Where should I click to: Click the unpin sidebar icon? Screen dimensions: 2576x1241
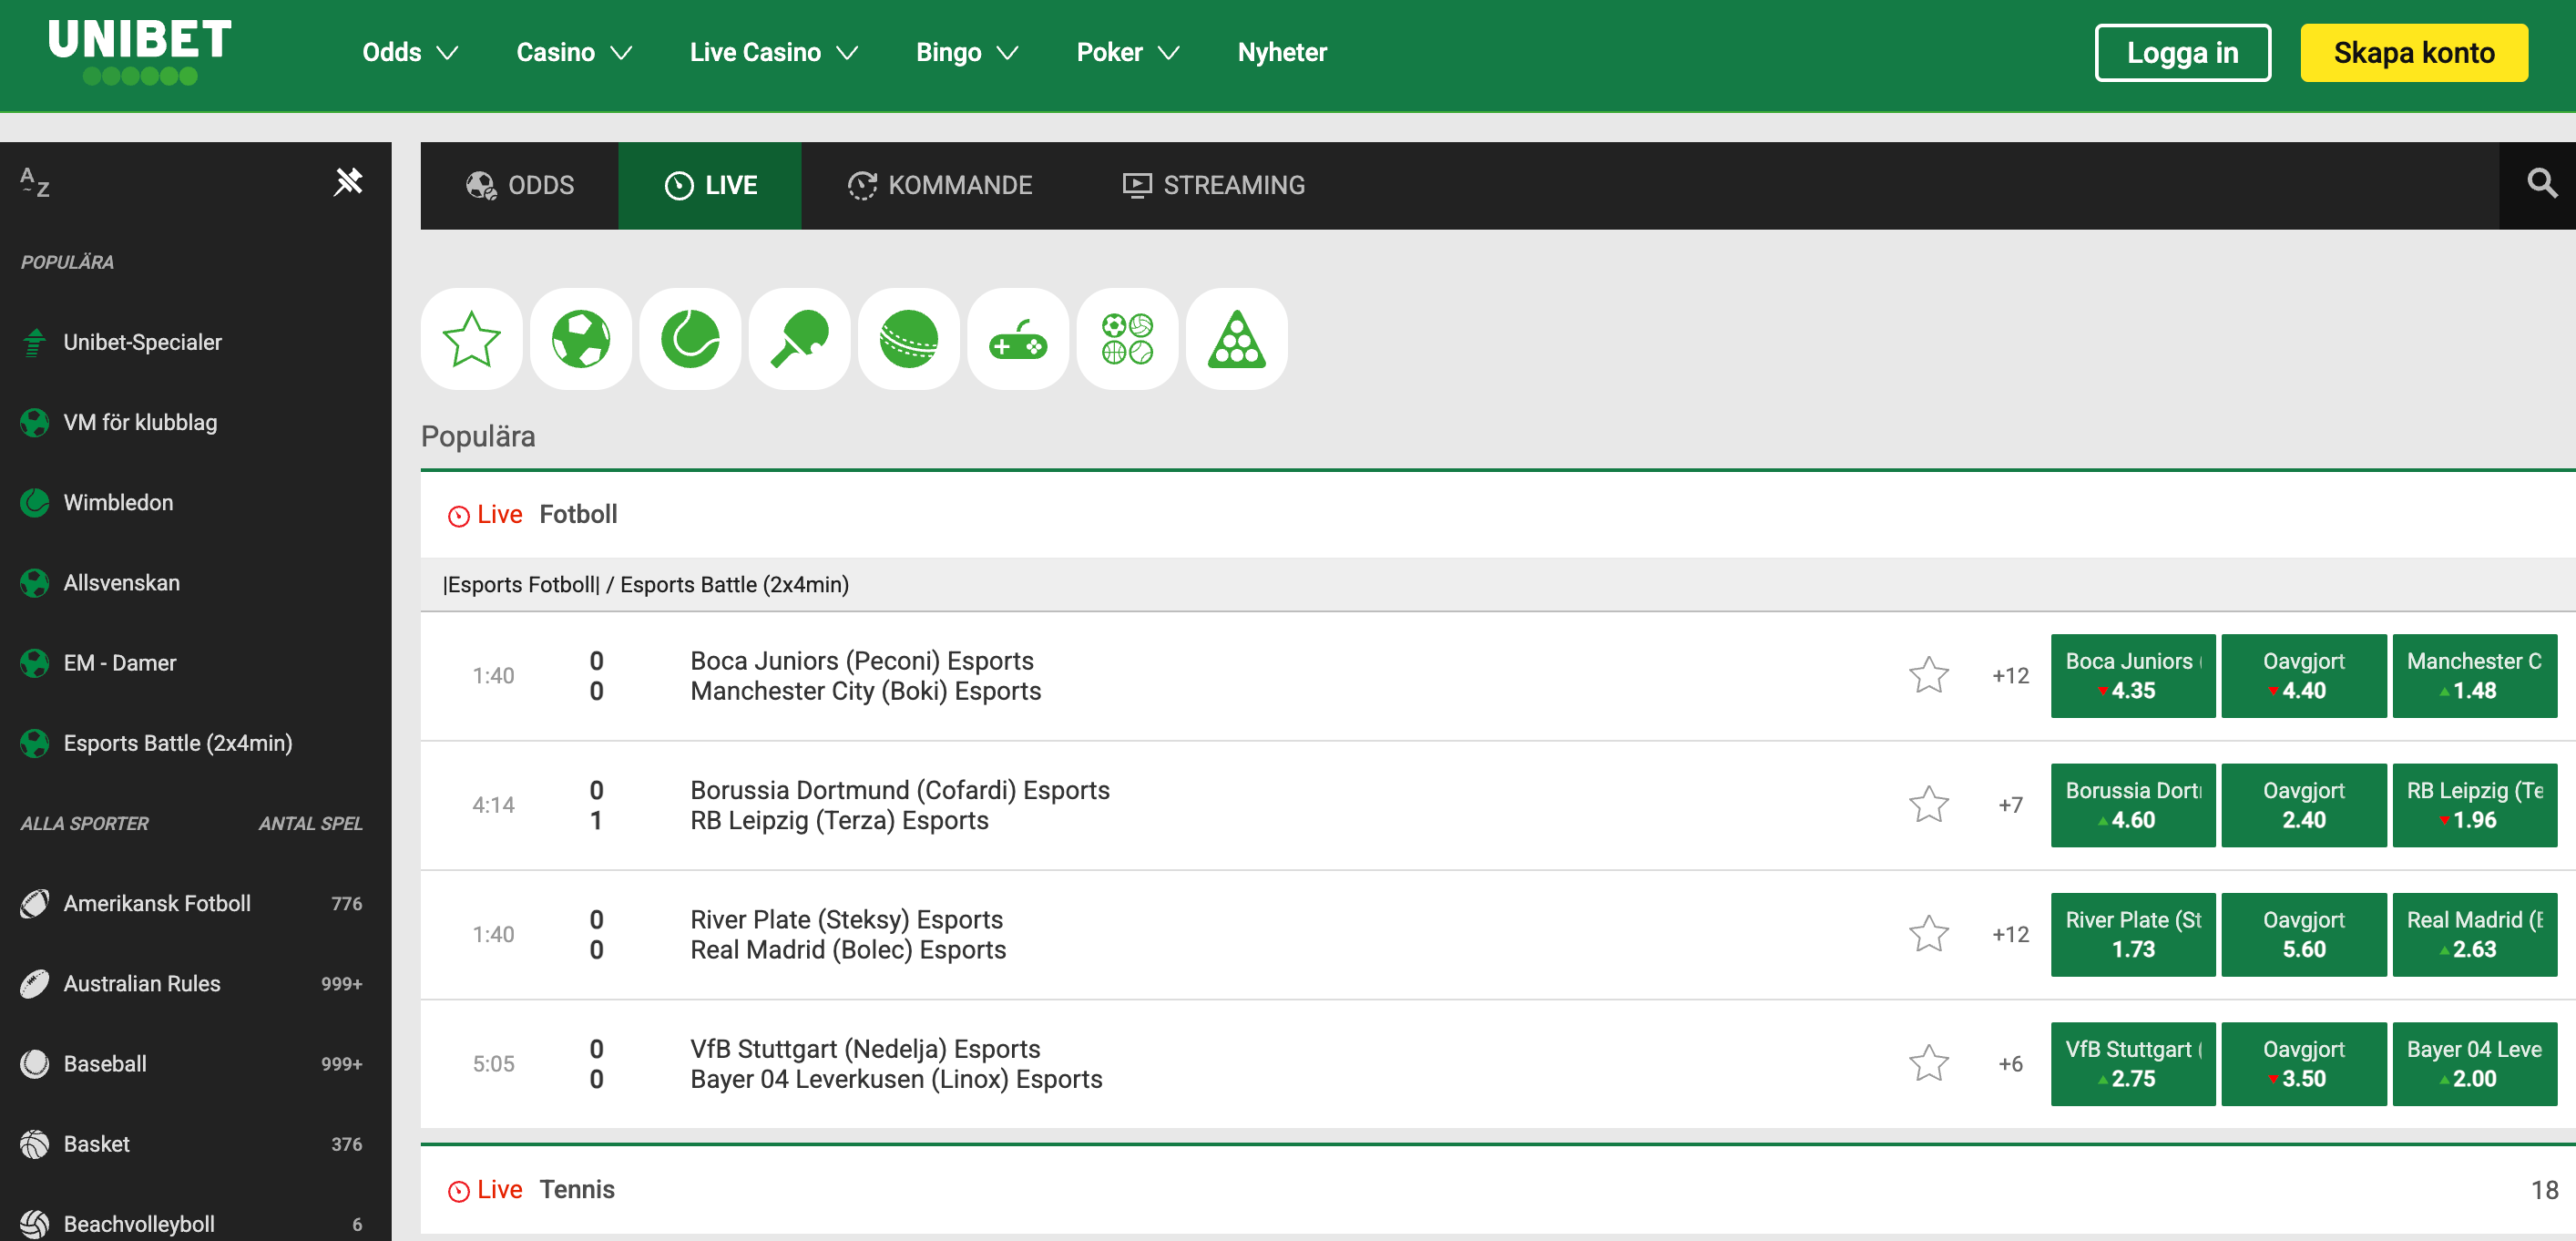click(x=348, y=182)
